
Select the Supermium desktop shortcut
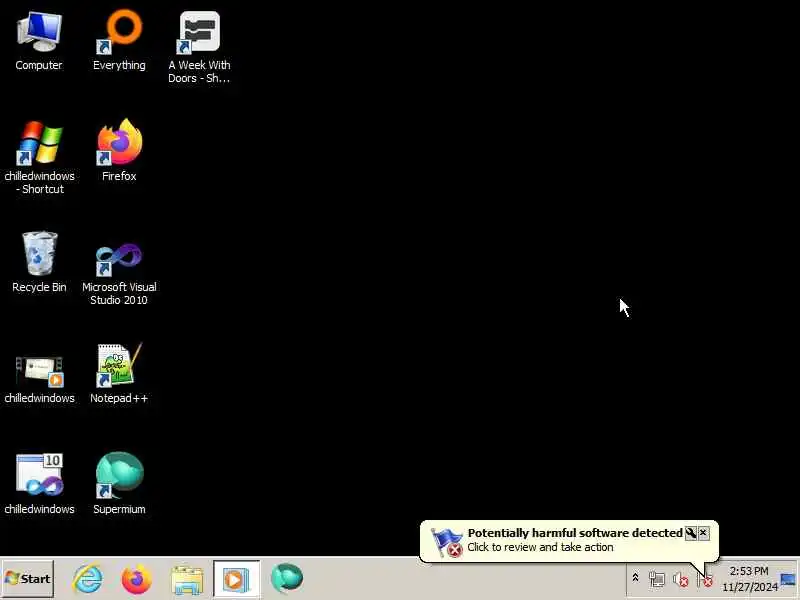point(119,484)
